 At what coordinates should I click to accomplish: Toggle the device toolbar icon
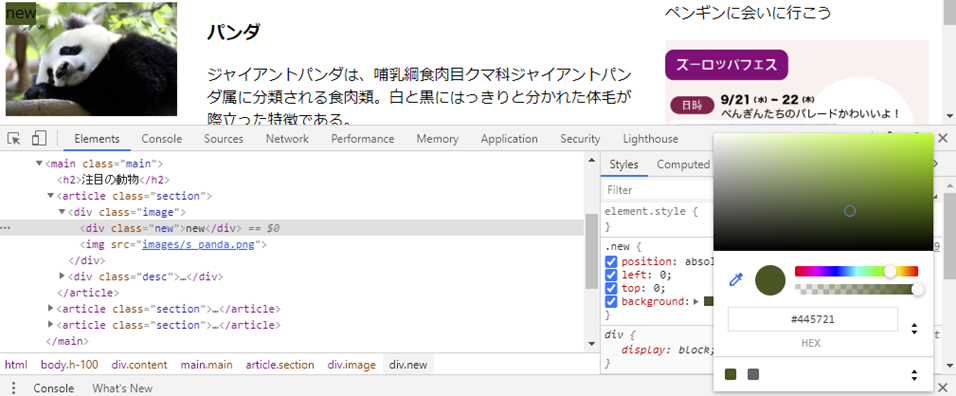point(39,138)
